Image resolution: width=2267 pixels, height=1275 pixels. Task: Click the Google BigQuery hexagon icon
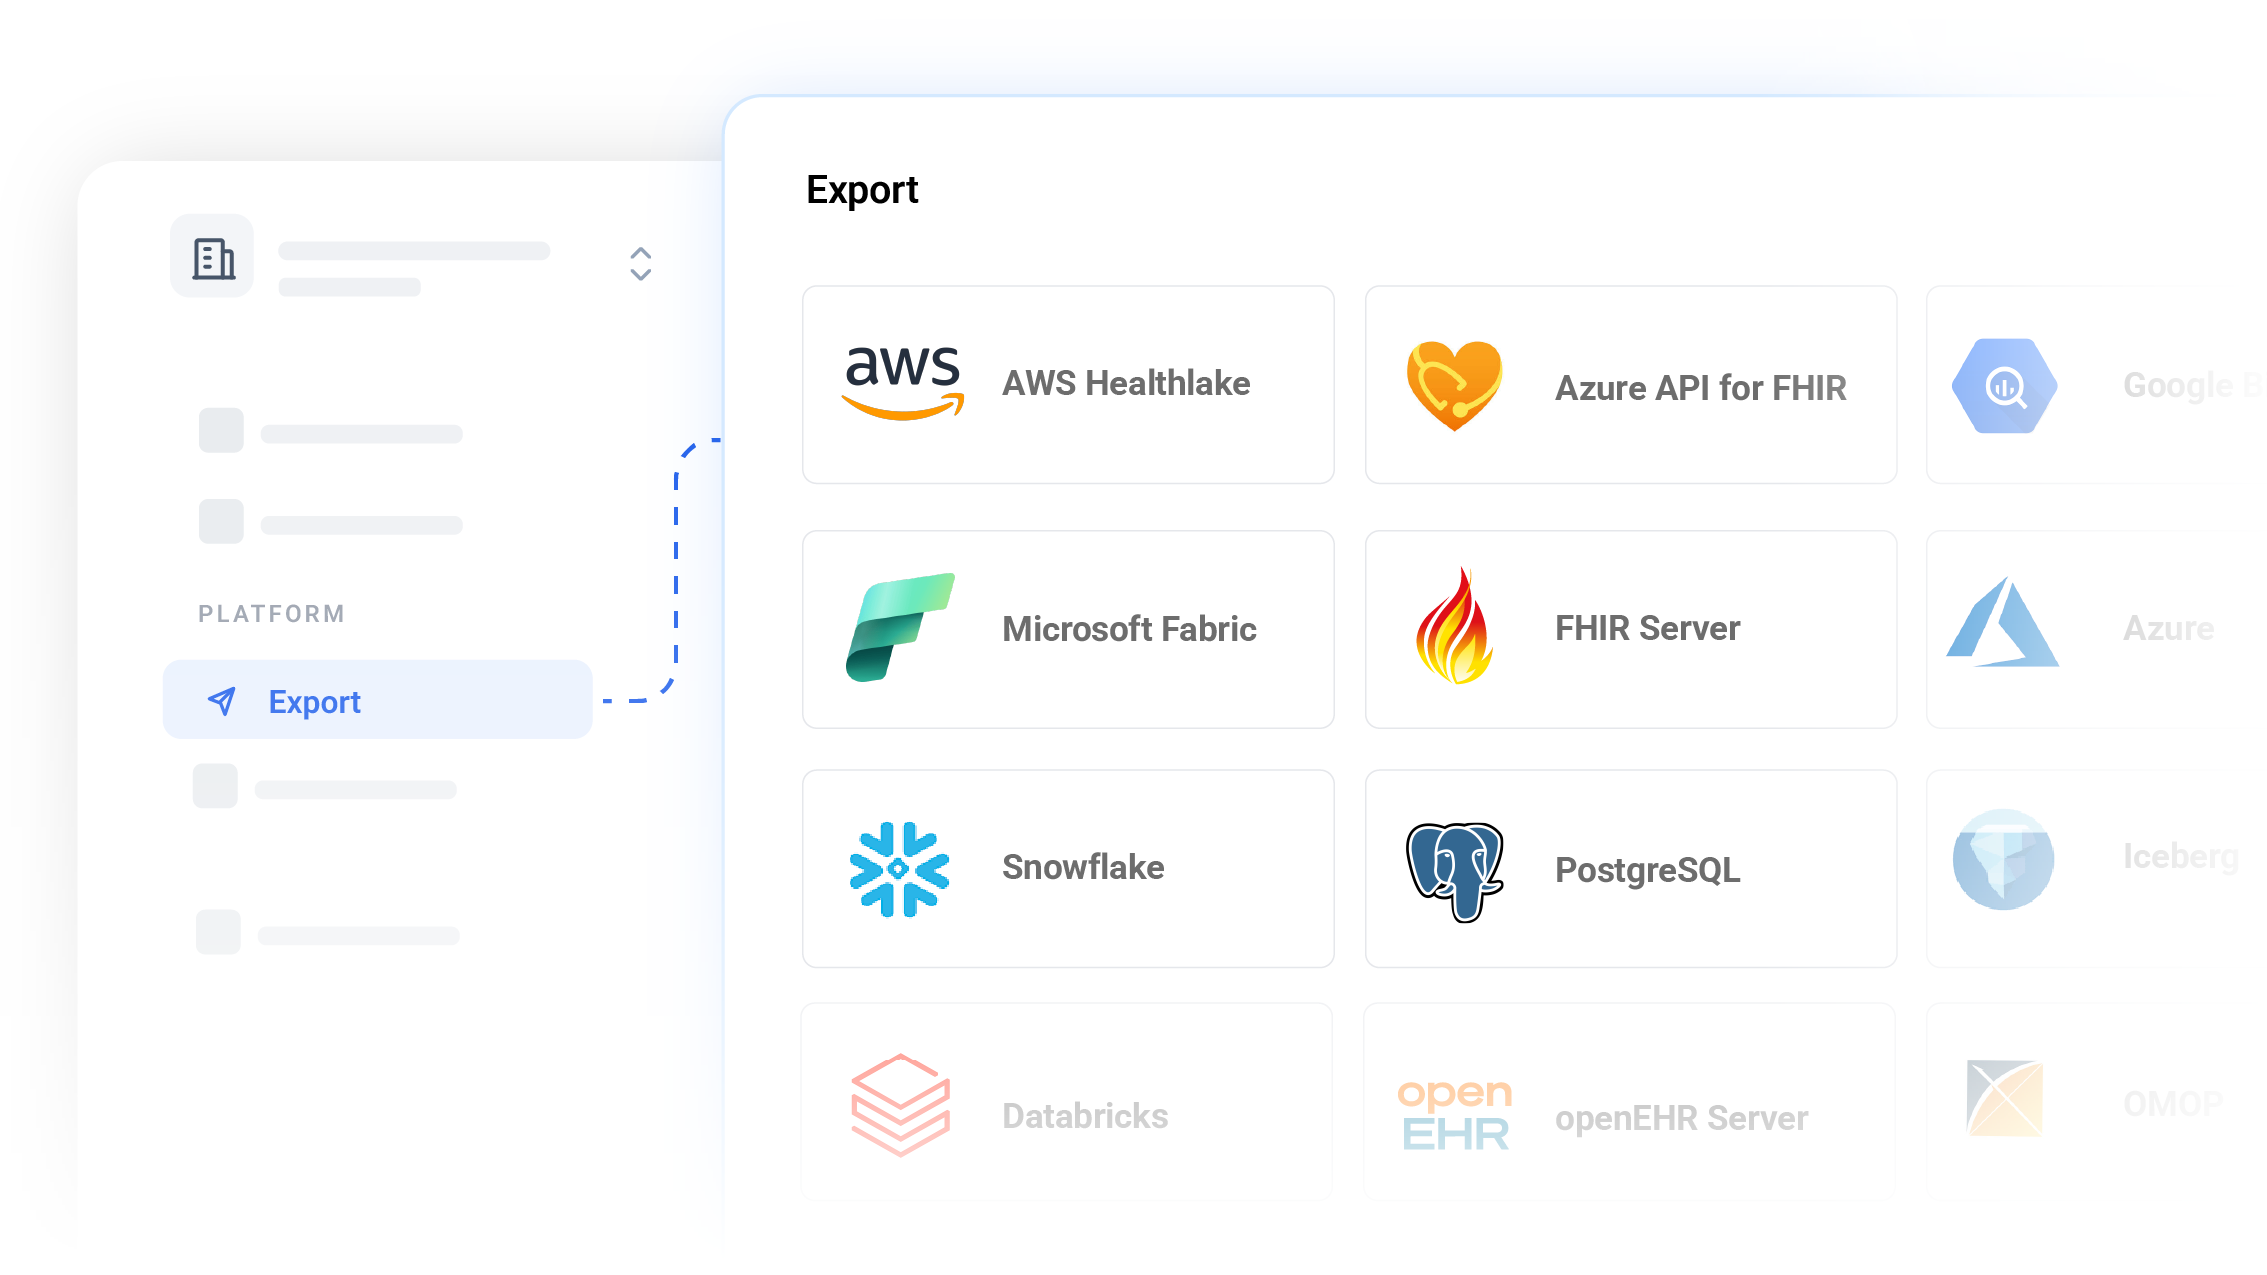tap(2004, 386)
